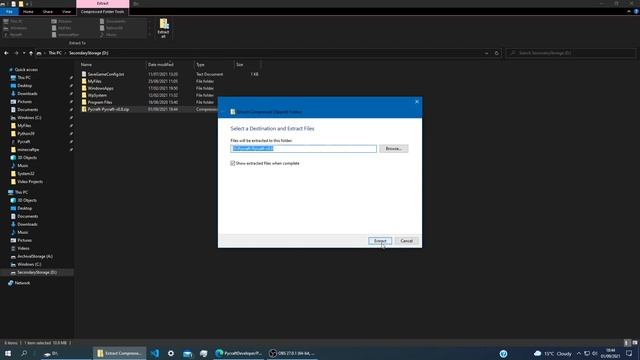Click This PC in the address breadcrumb
The image size is (640, 360).
pos(55,53)
